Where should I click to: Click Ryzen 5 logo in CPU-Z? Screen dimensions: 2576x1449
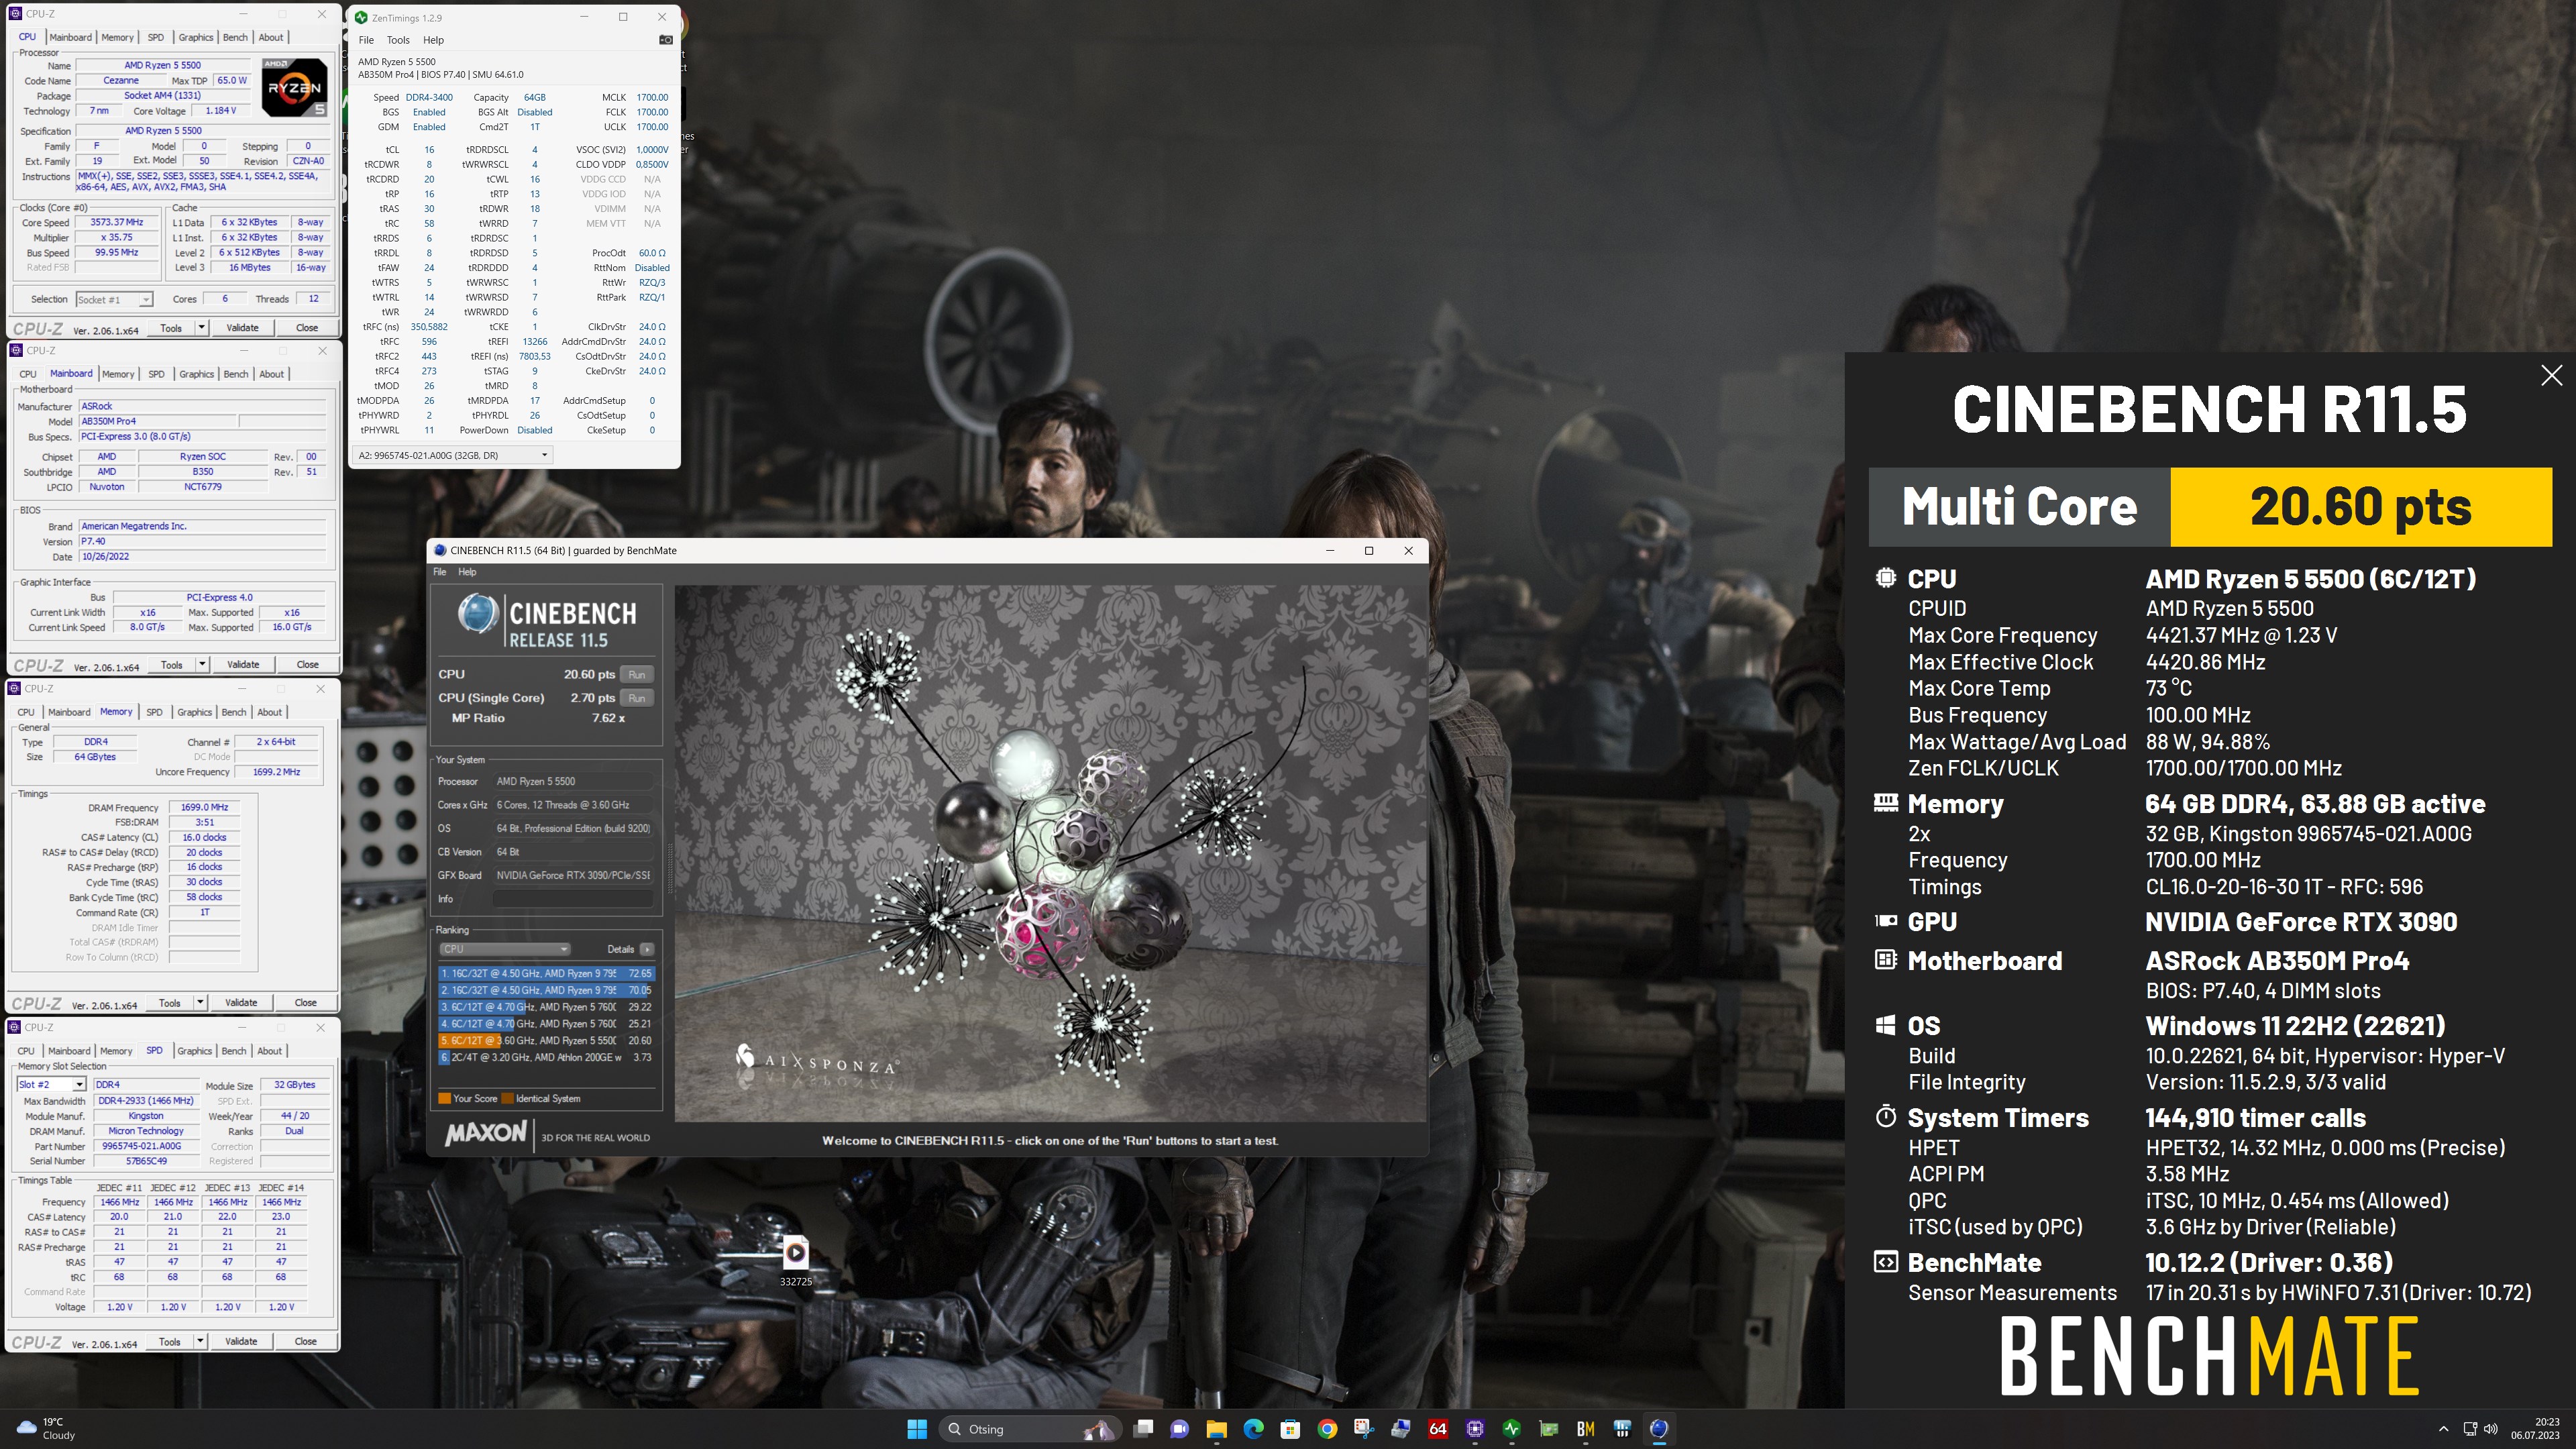(x=294, y=88)
